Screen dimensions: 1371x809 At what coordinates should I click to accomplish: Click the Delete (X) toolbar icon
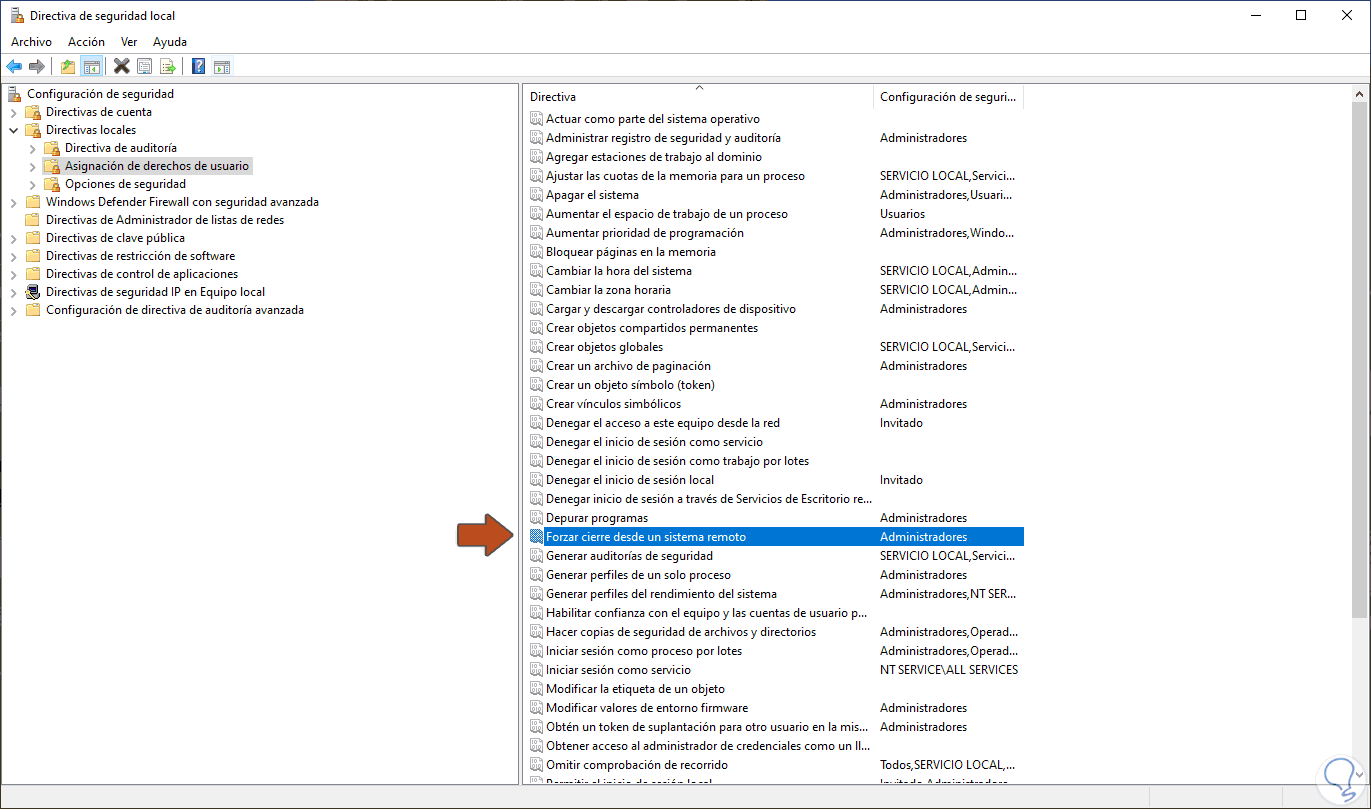pyautogui.click(x=121, y=66)
